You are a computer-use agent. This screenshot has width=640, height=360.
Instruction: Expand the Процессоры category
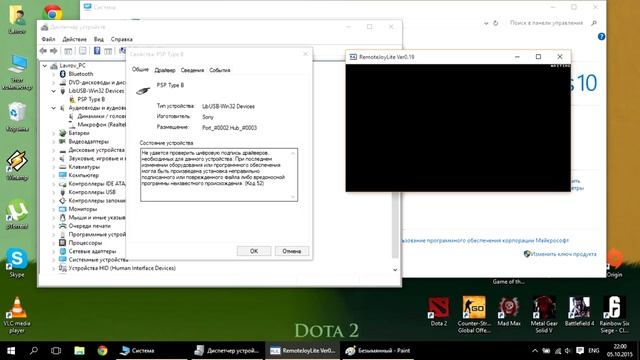(53, 243)
